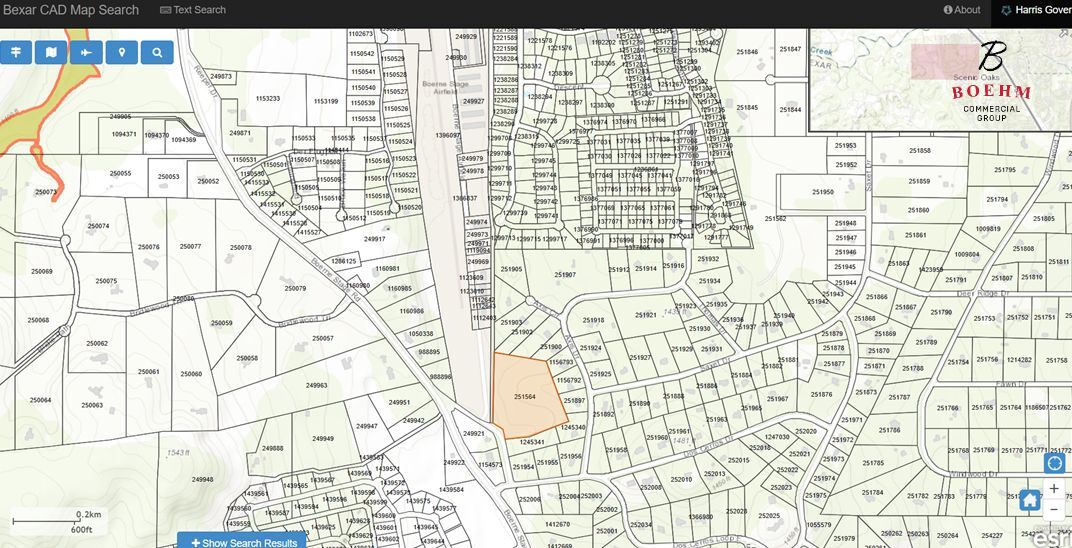Click the signpost icon in the map toolbar
The width and height of the screenshot is (1072, 548).
(x=16, y=52)
